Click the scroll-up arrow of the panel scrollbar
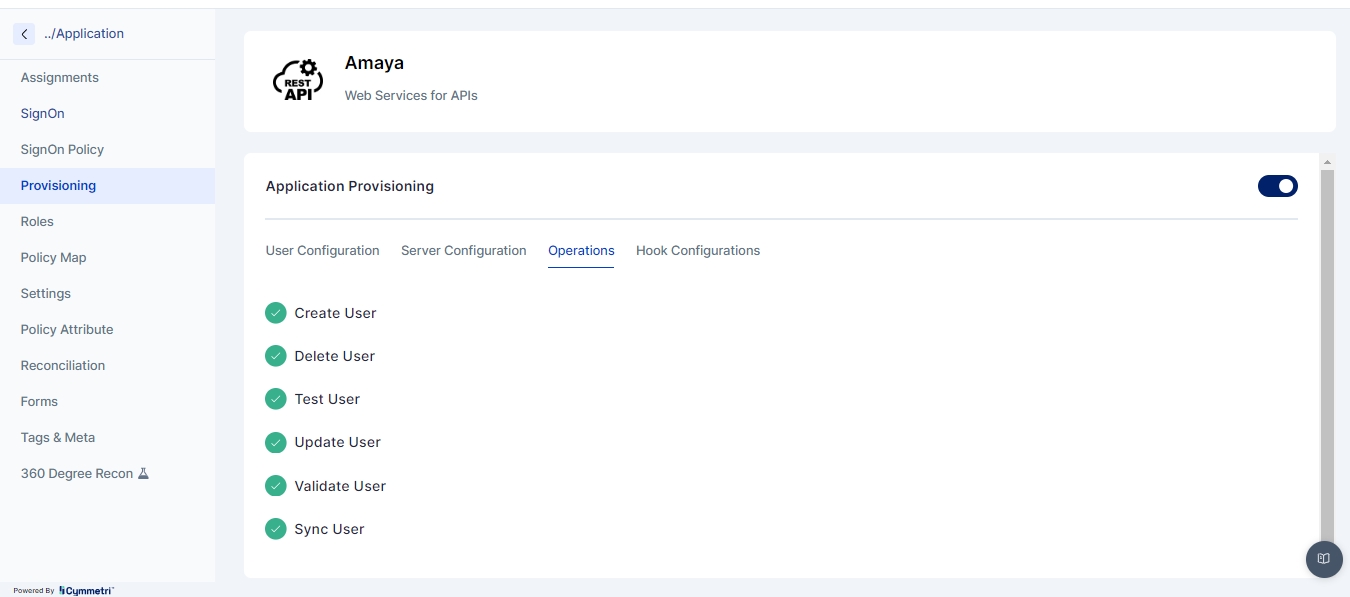The height and width of the screenshot is (597, 1350). 1327,162
